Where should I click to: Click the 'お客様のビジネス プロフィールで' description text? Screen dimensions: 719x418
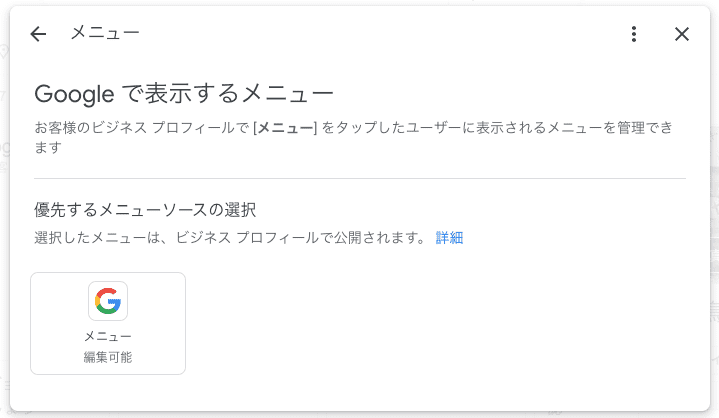[x=140, y=128]
